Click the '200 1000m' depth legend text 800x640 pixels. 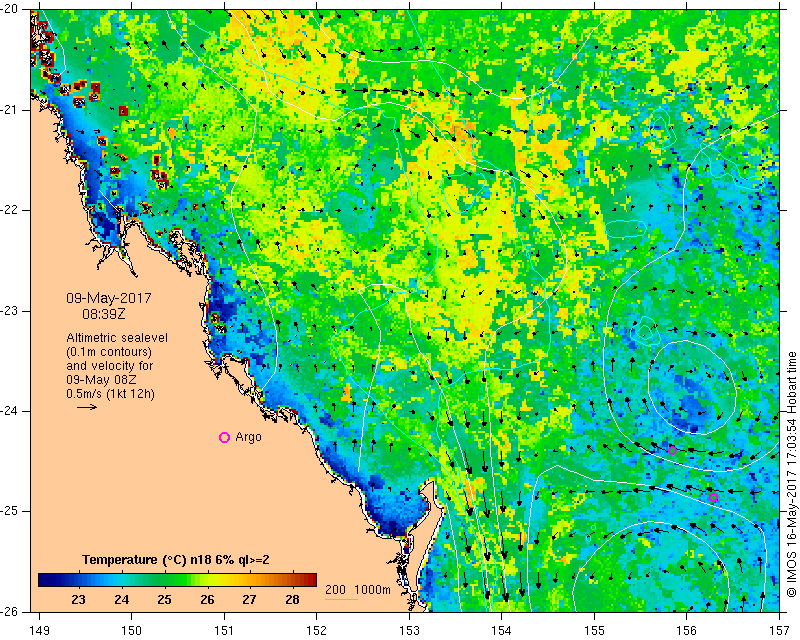358,589
